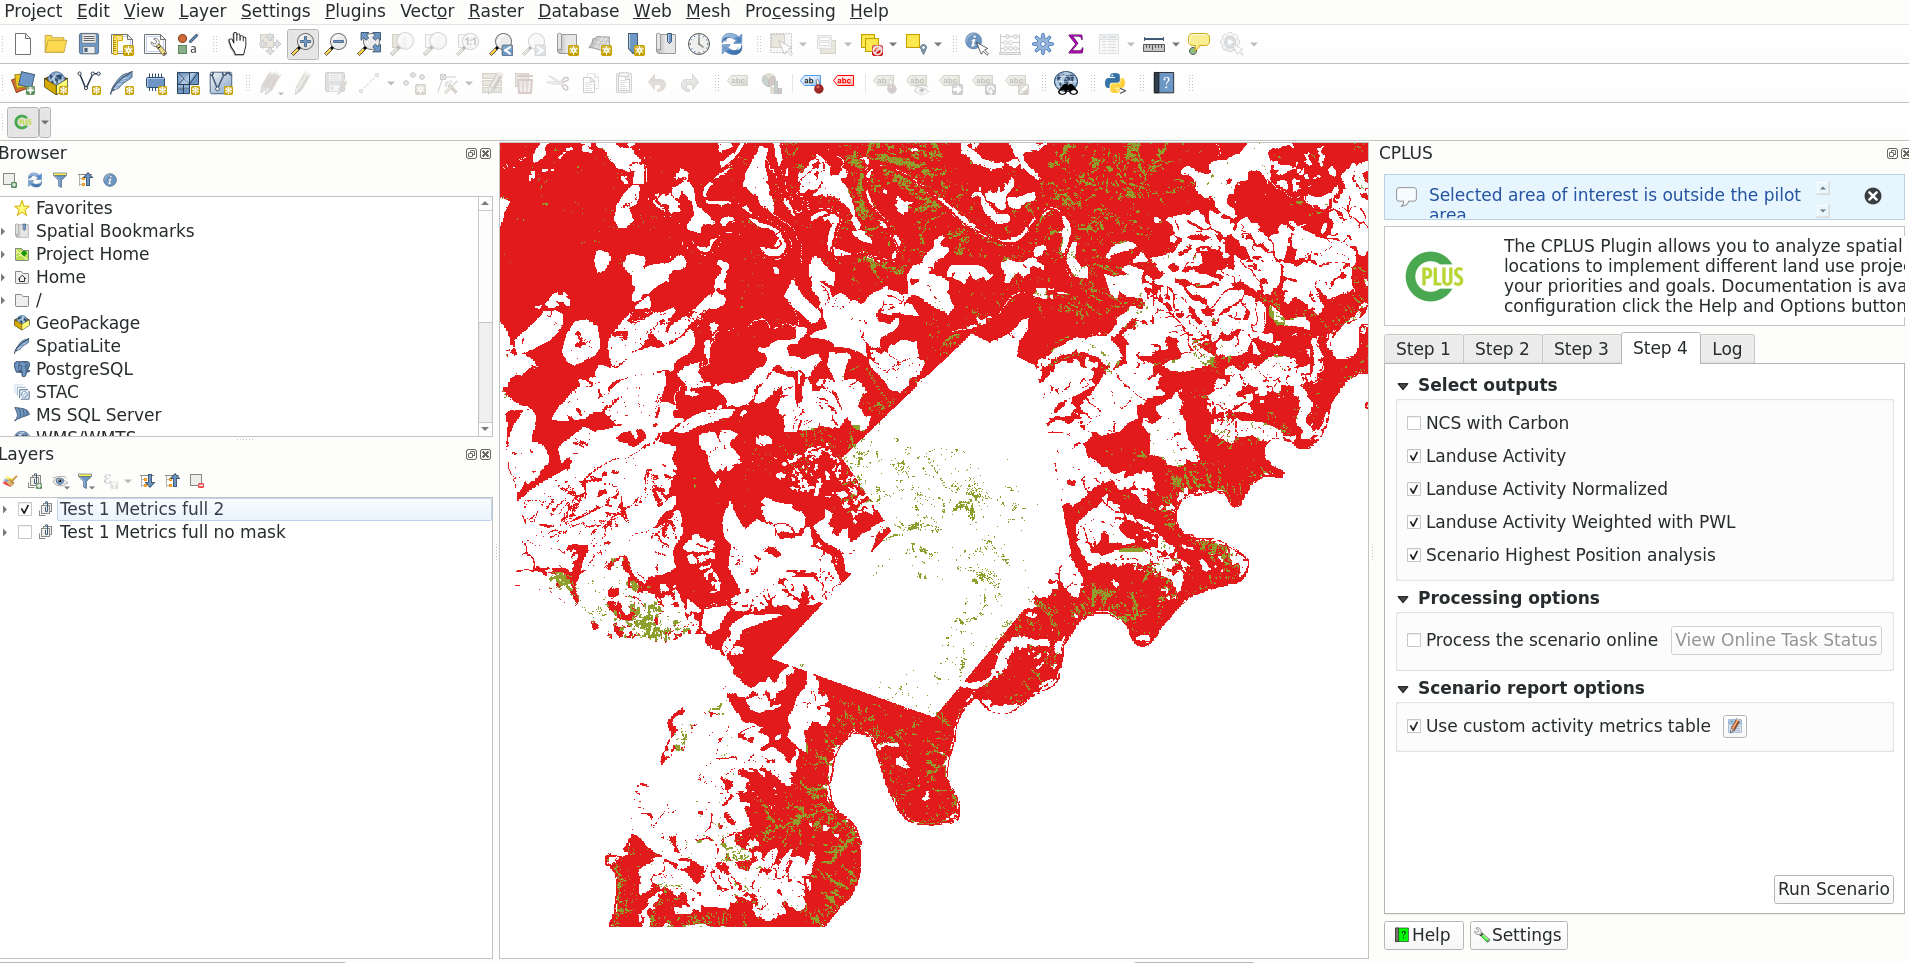Expand the Spatial Bookmarks browser item
The height and width of the screenshot is (963, 1909).
4,231
